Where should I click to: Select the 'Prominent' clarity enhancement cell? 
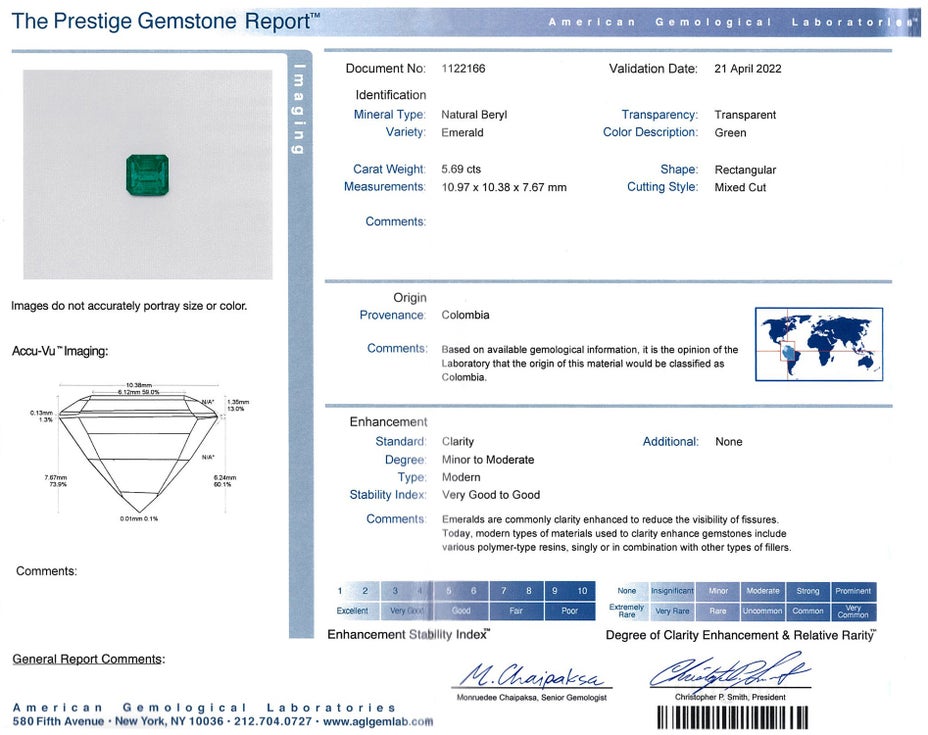(x=853, y=591)
